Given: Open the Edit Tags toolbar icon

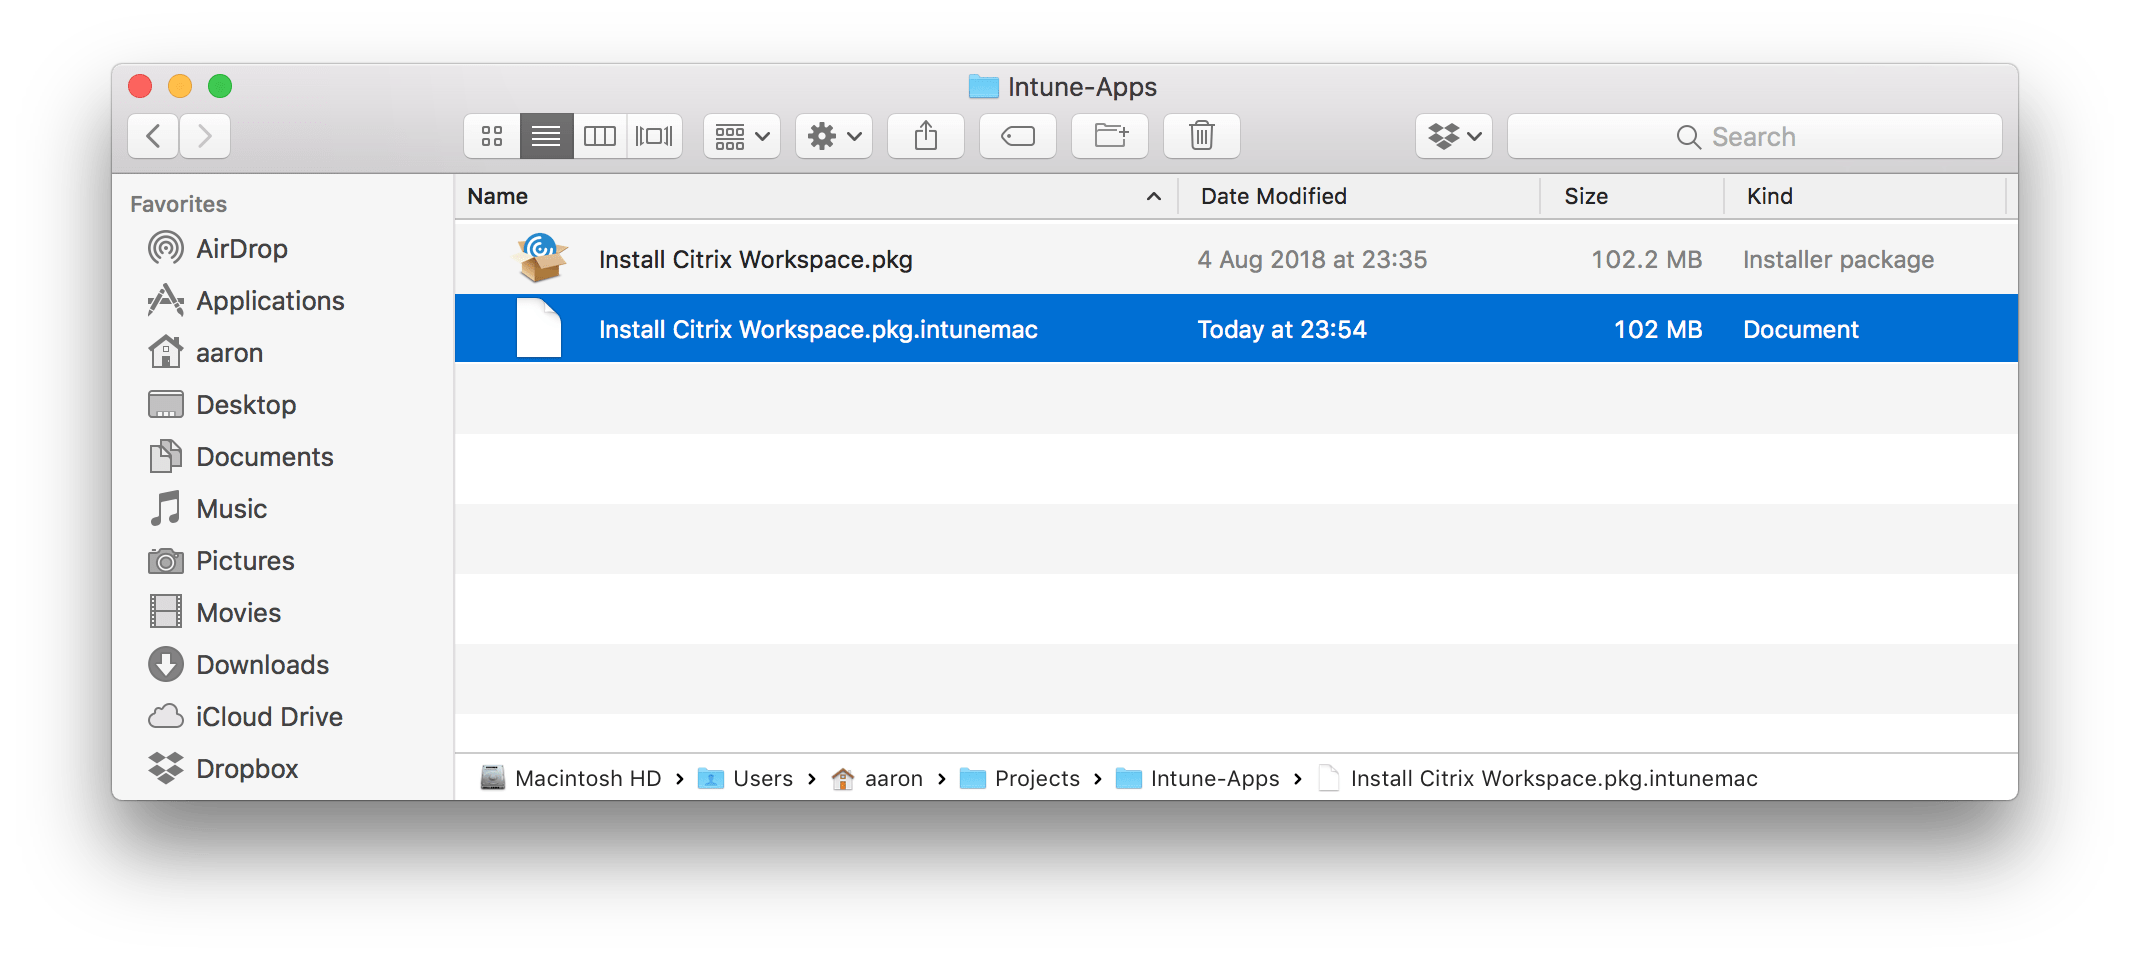Looking at the screenshot, I should click(x=1017, y=136).
